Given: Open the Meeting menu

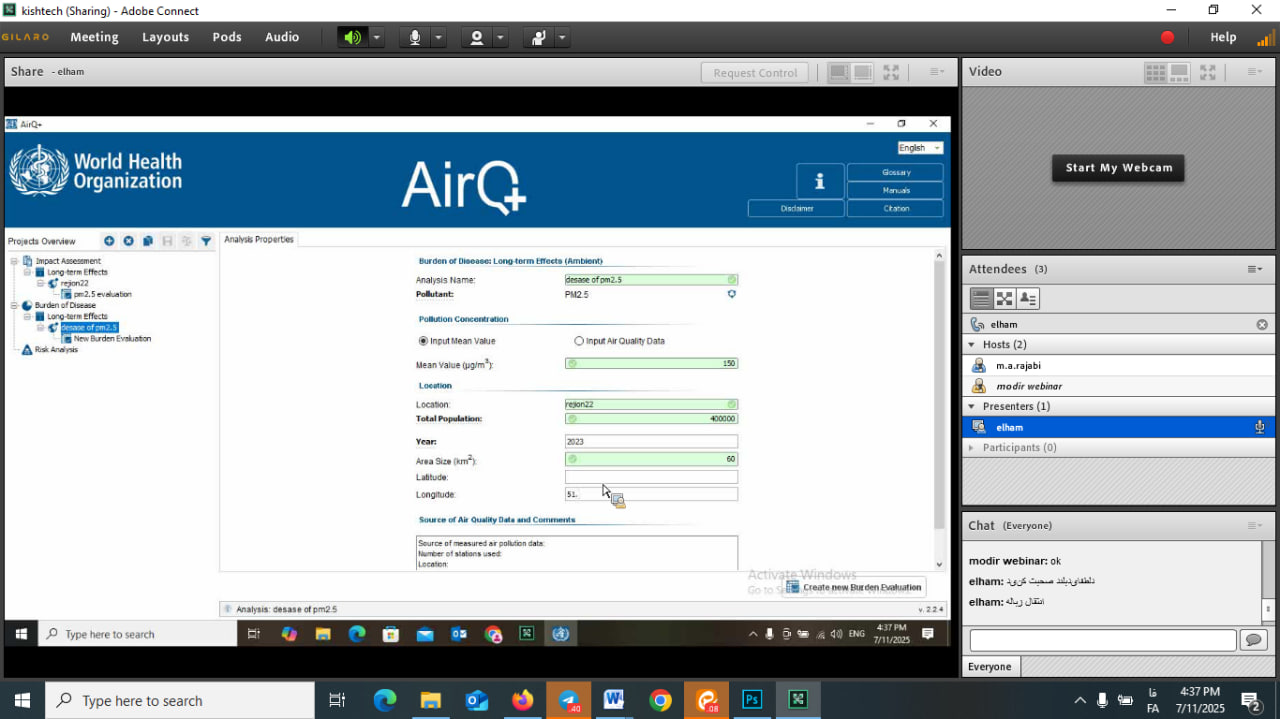Looking at the screenshot, I should tap(94, 37).
